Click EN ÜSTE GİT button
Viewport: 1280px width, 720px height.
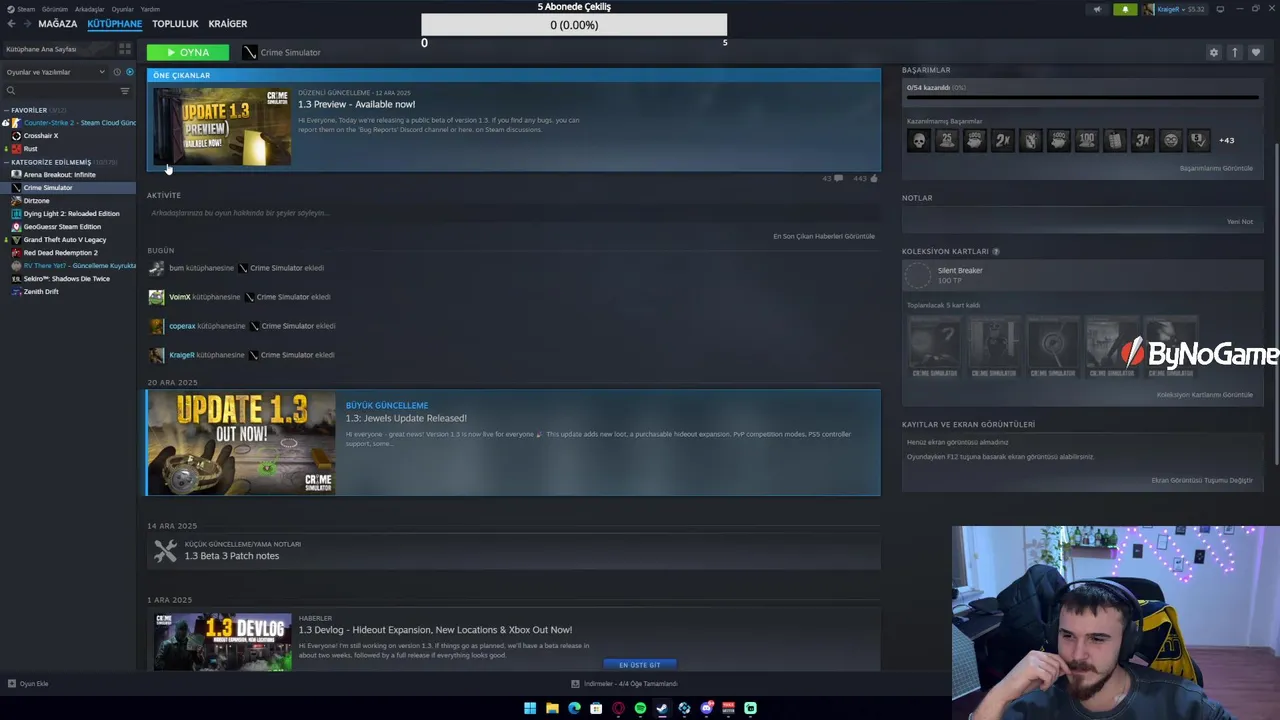click(x=639, y=665)
